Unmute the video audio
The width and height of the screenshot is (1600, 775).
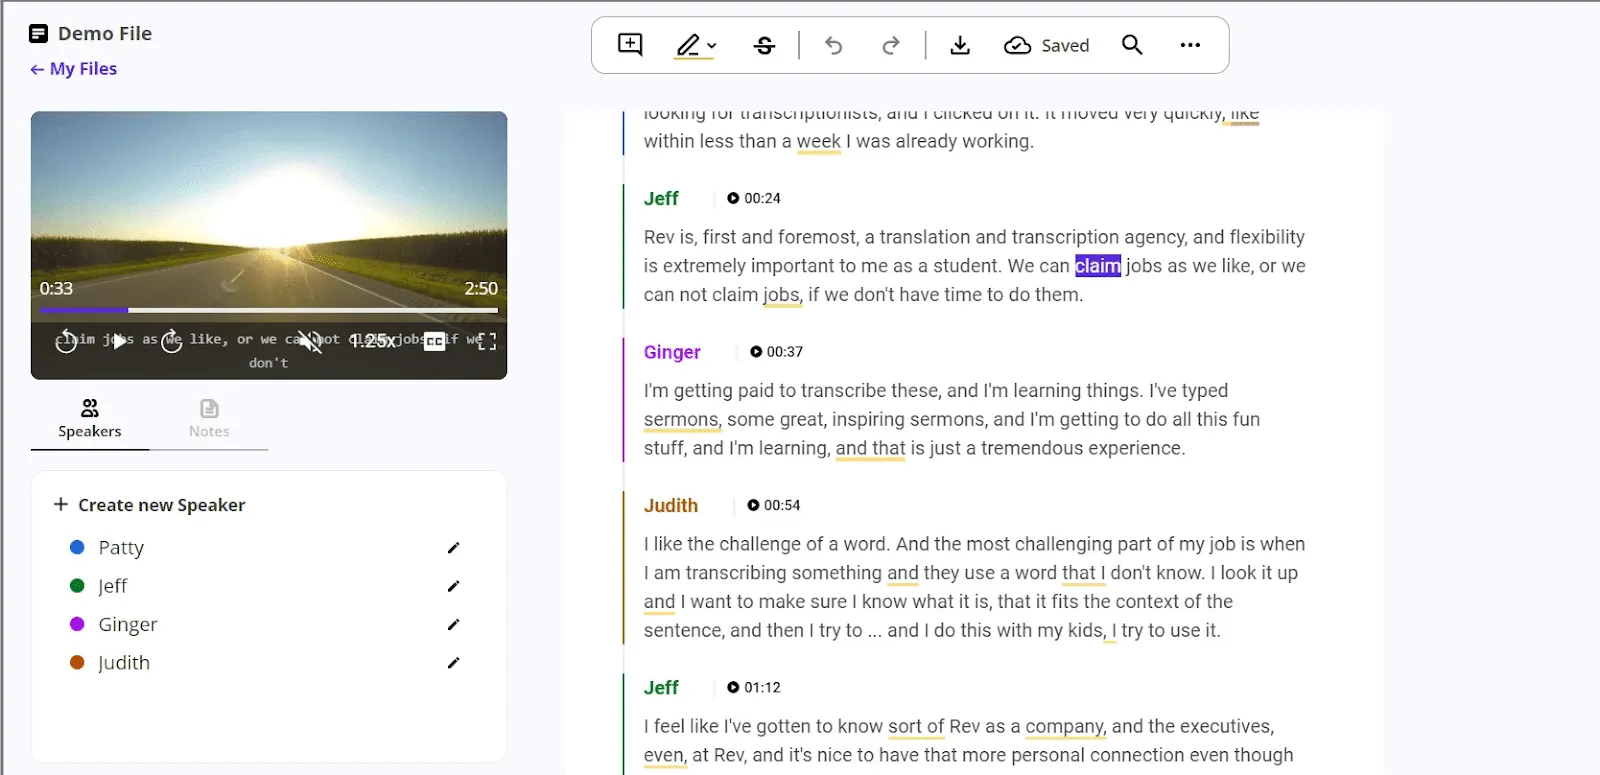310,341
